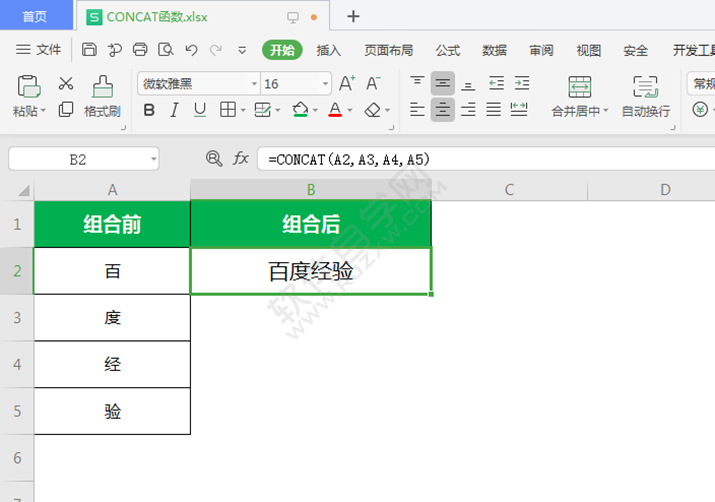Click the Distributed alignment icon
Image resolution: width=715 pixels, height=502 pixels.
519,109
